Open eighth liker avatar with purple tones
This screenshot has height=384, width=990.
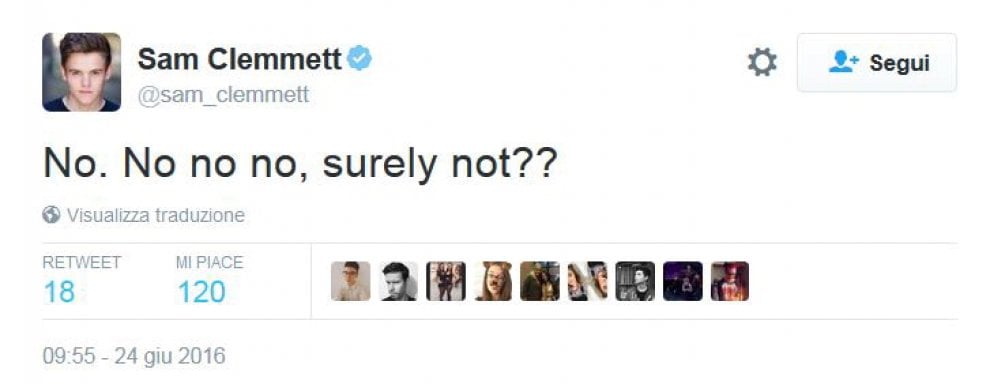[683, 281]
